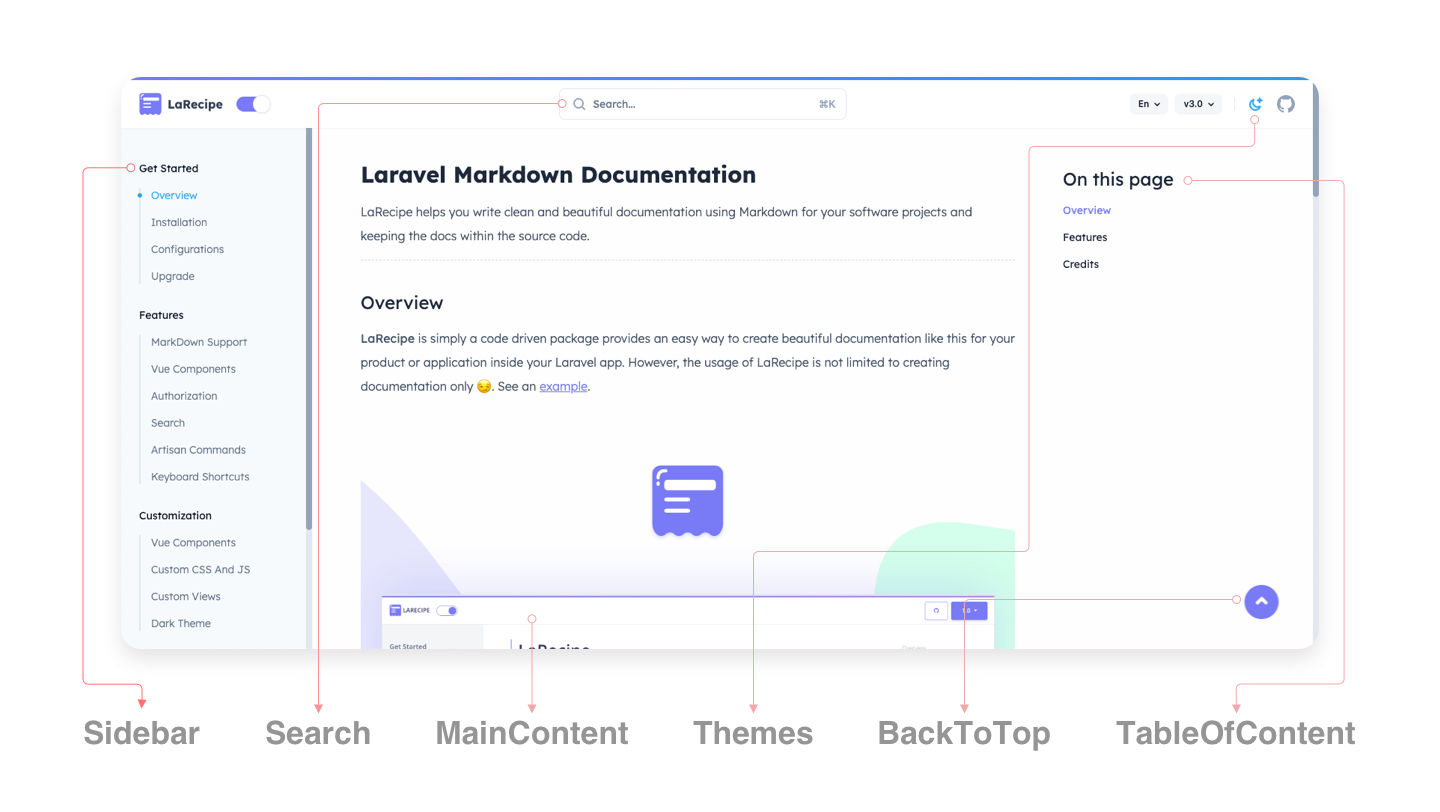Click the Customization section heading

coord(175,517)
